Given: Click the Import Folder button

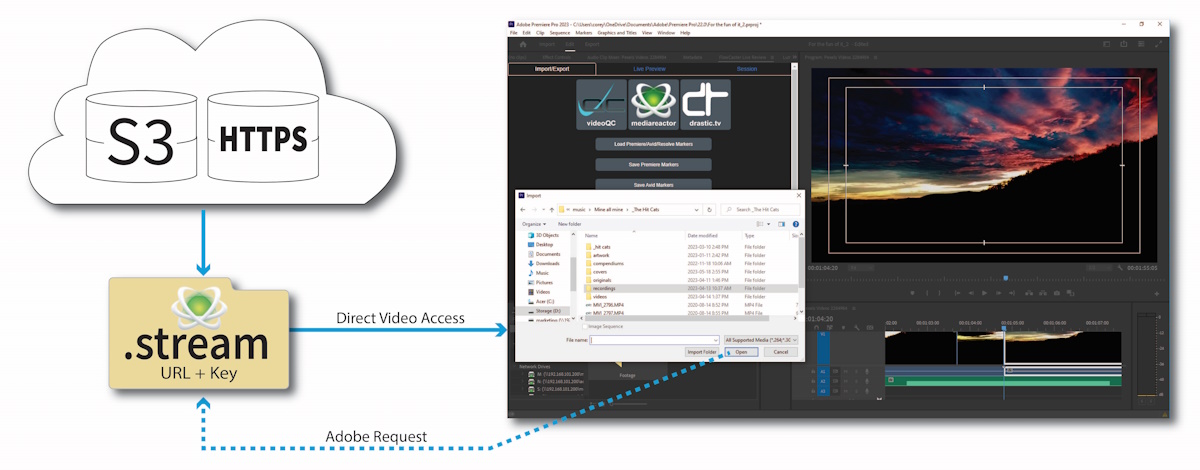Looking at the screenshot, I should tap(702, 352).
